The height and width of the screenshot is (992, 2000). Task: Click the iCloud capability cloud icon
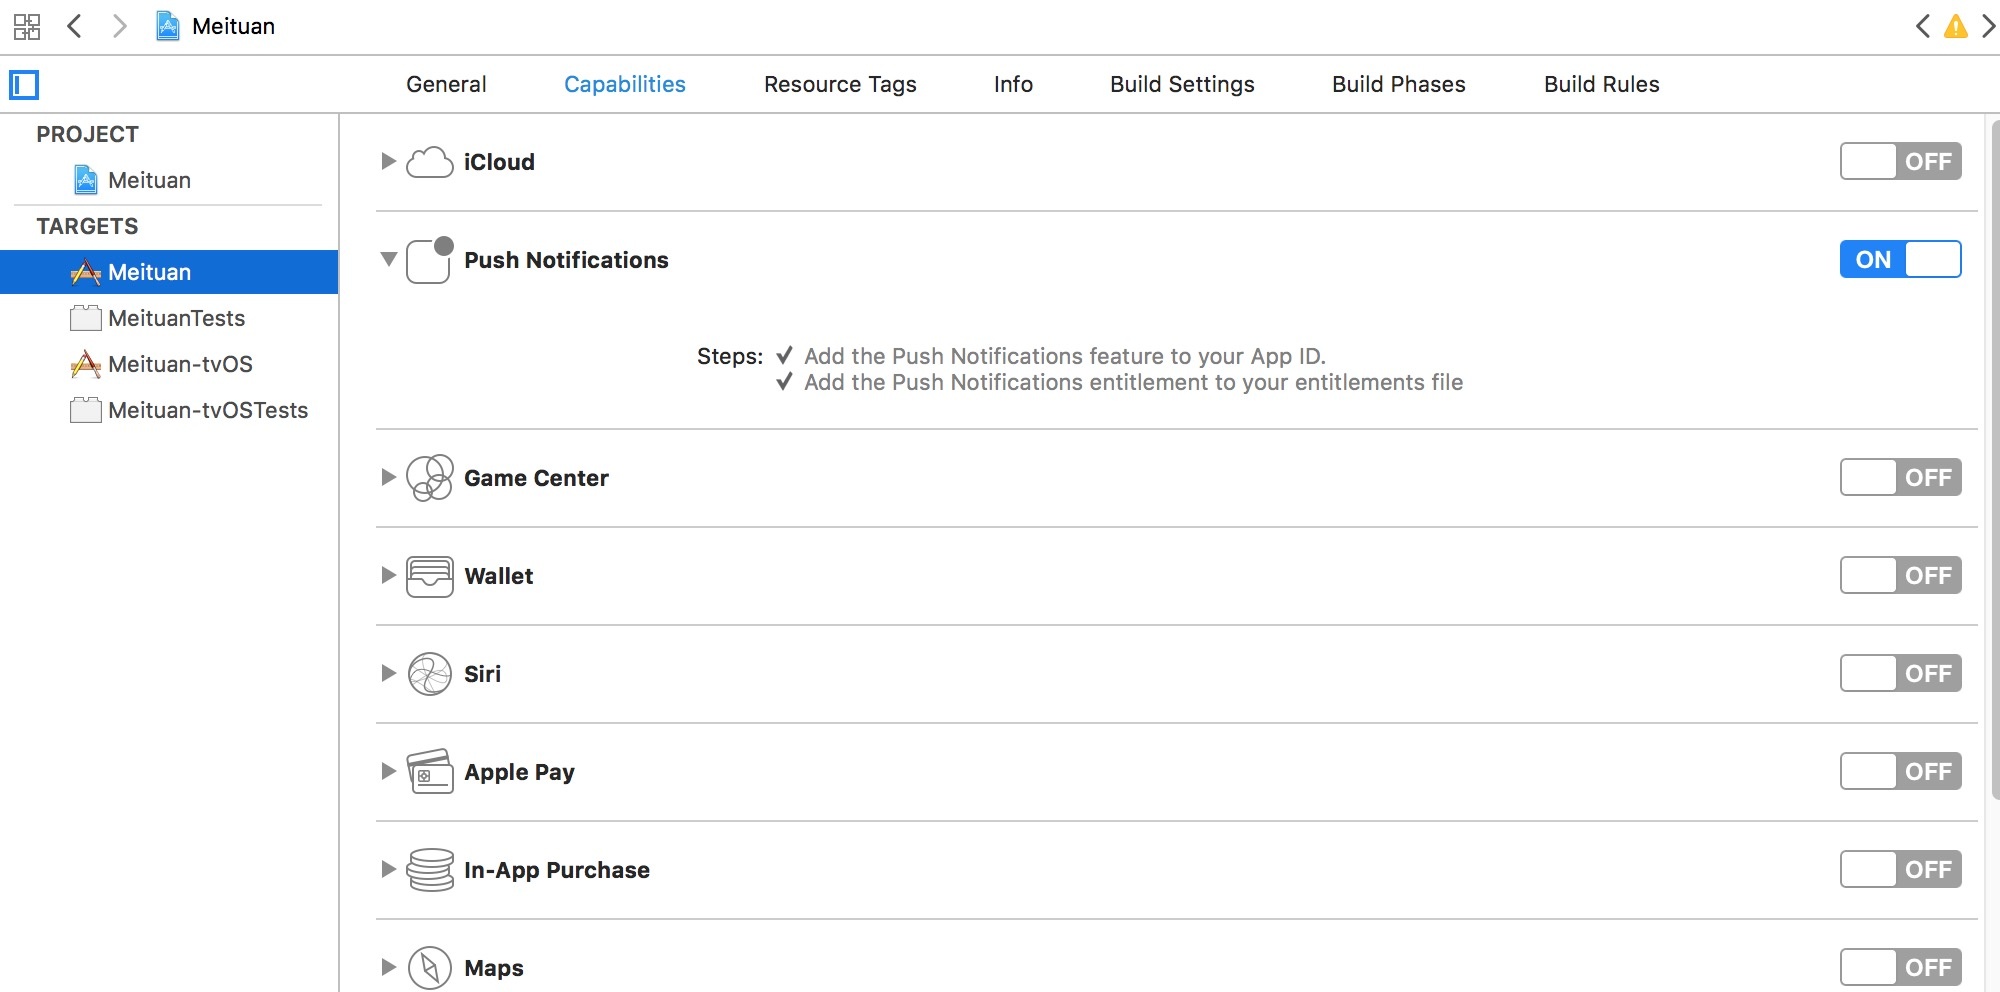(x=430, y=162)
